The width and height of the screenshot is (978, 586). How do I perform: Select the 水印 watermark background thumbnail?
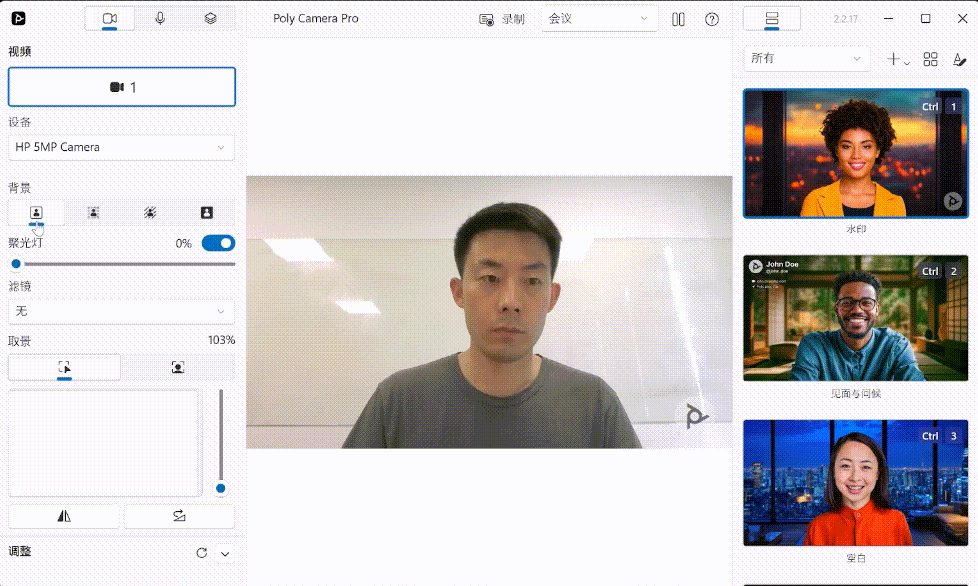pyautogui.click(x=855, y=153)
